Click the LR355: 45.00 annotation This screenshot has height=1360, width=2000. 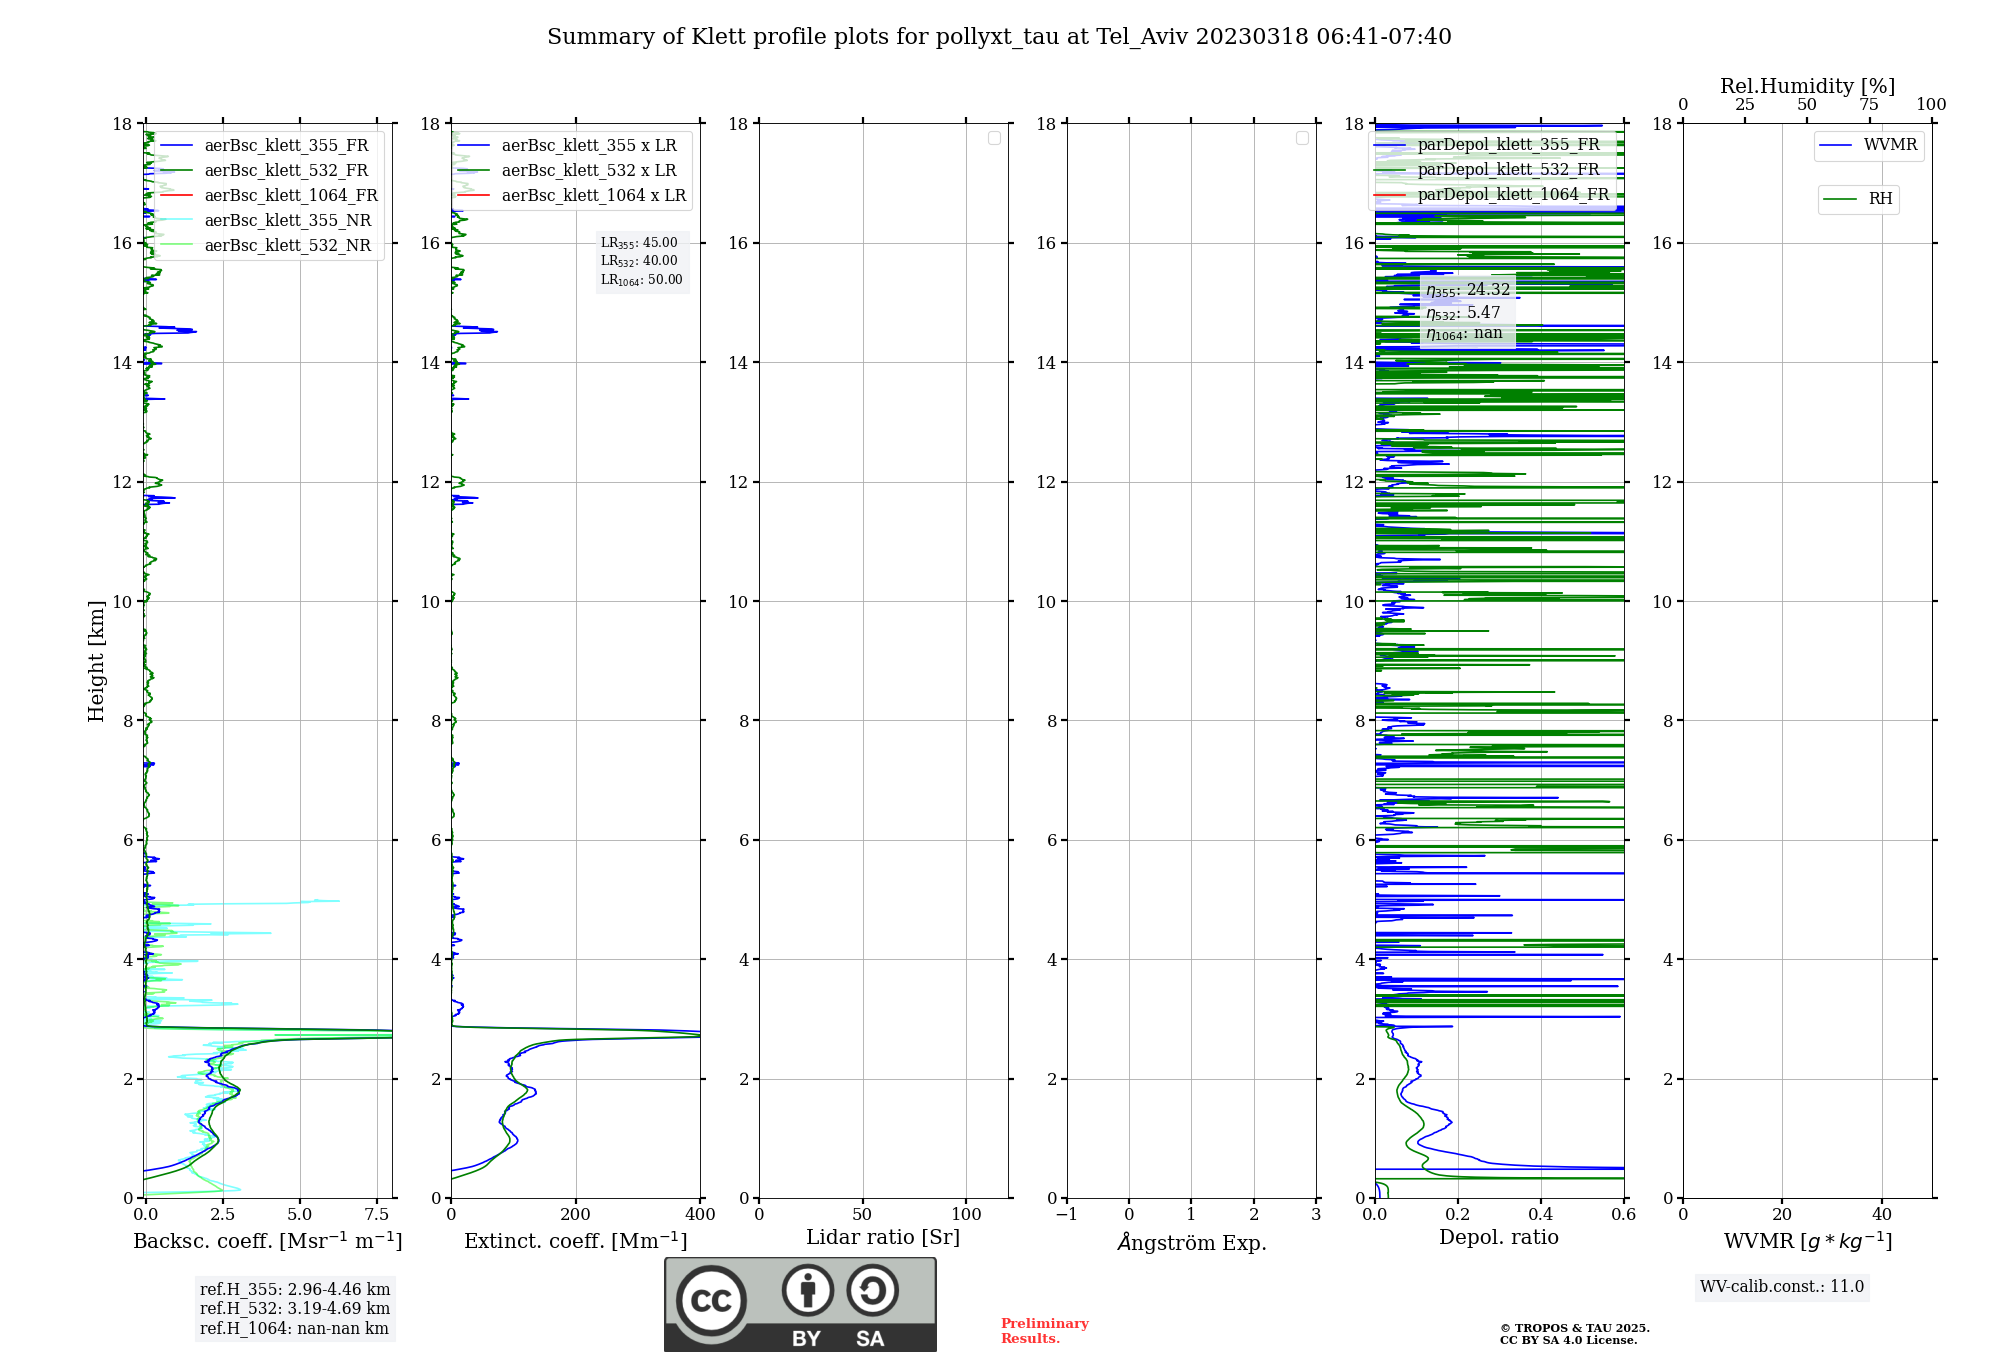pos(639,243)
